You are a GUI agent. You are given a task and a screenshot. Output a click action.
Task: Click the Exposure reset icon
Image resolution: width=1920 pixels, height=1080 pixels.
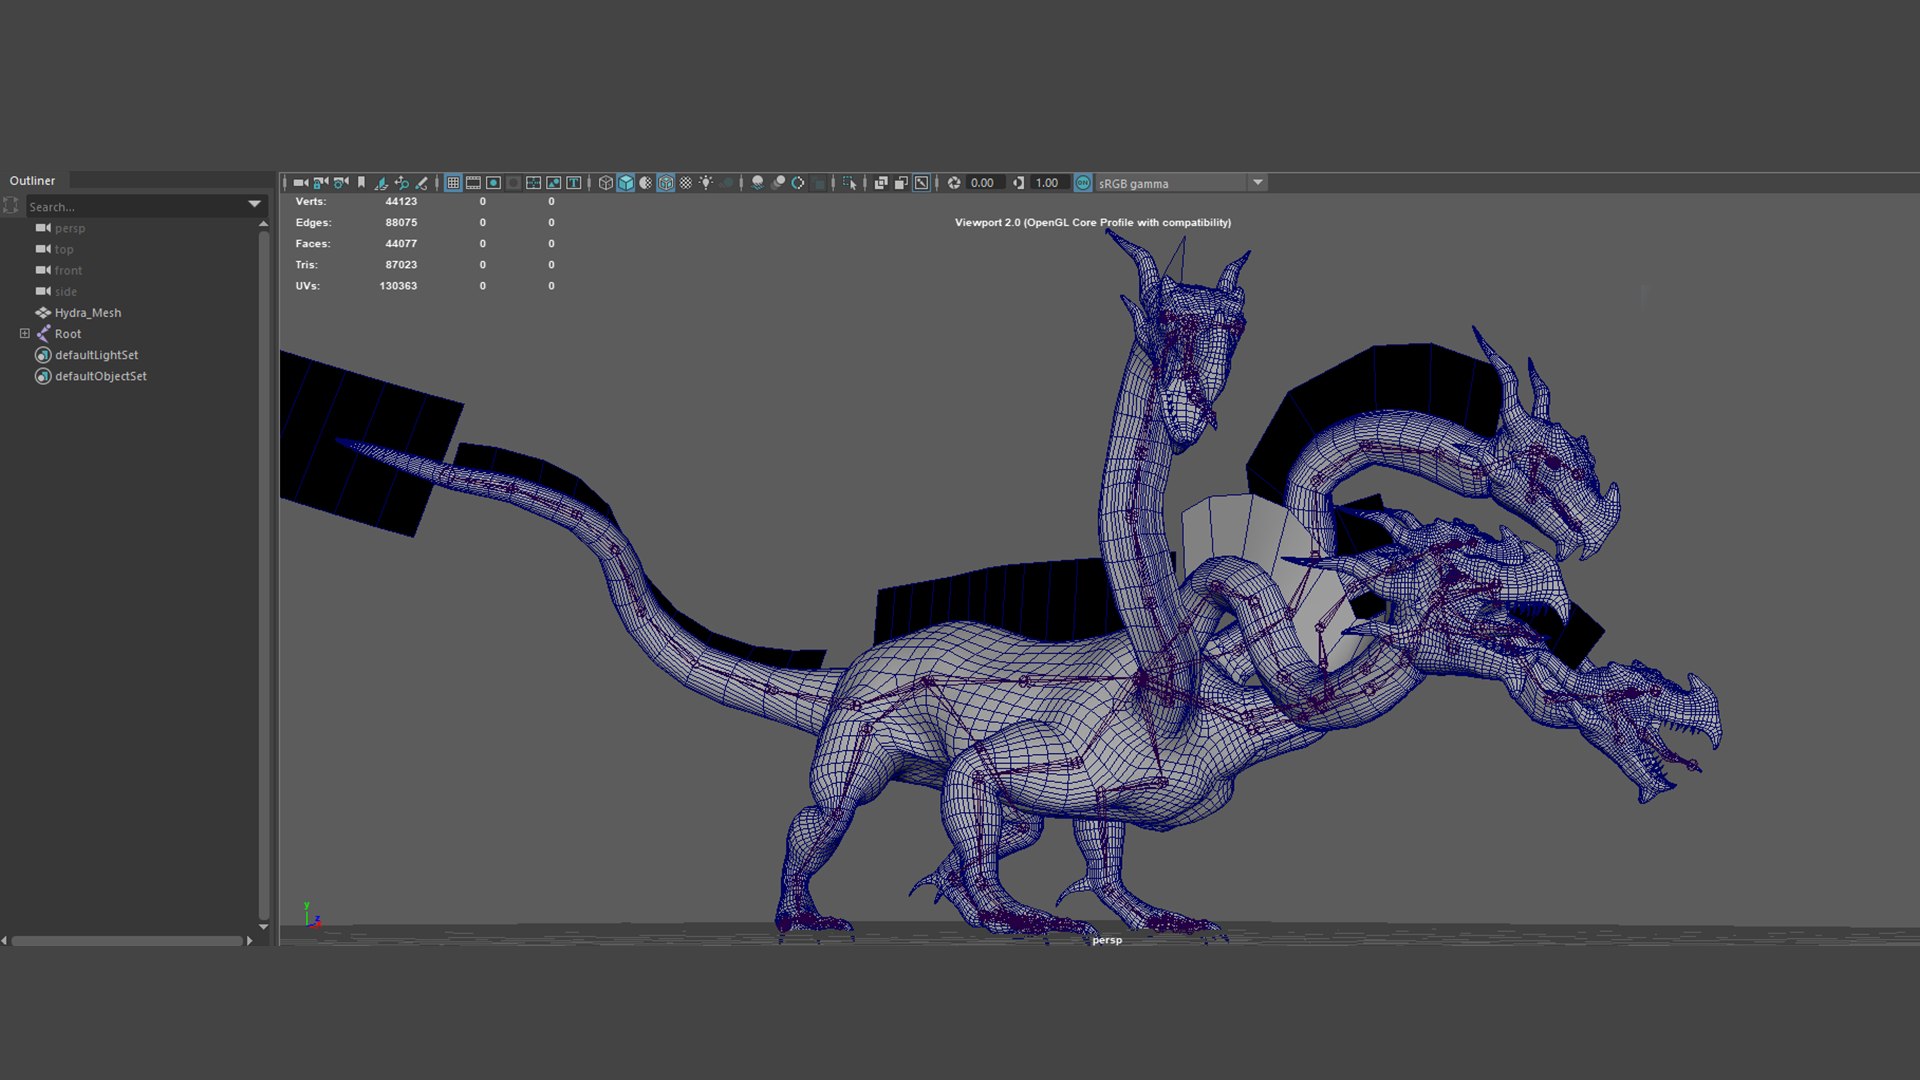(x=954, y=183)
